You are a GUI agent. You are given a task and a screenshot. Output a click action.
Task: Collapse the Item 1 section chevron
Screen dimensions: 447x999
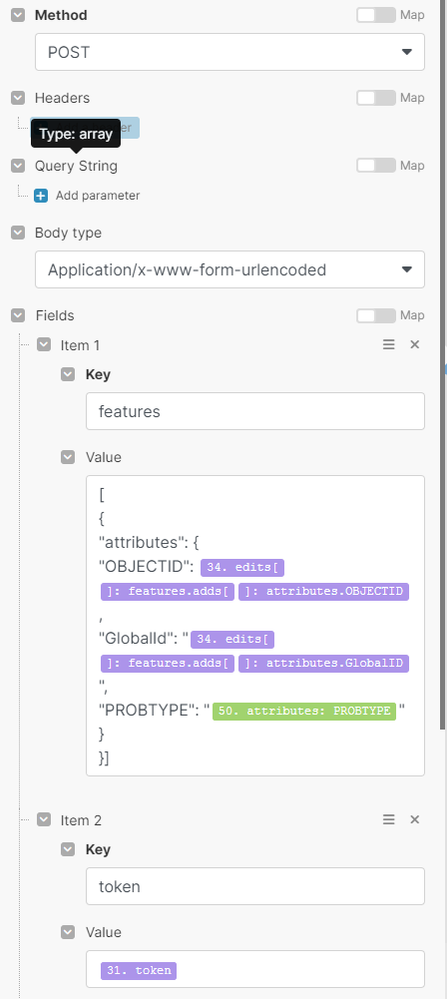pos(44,345)
